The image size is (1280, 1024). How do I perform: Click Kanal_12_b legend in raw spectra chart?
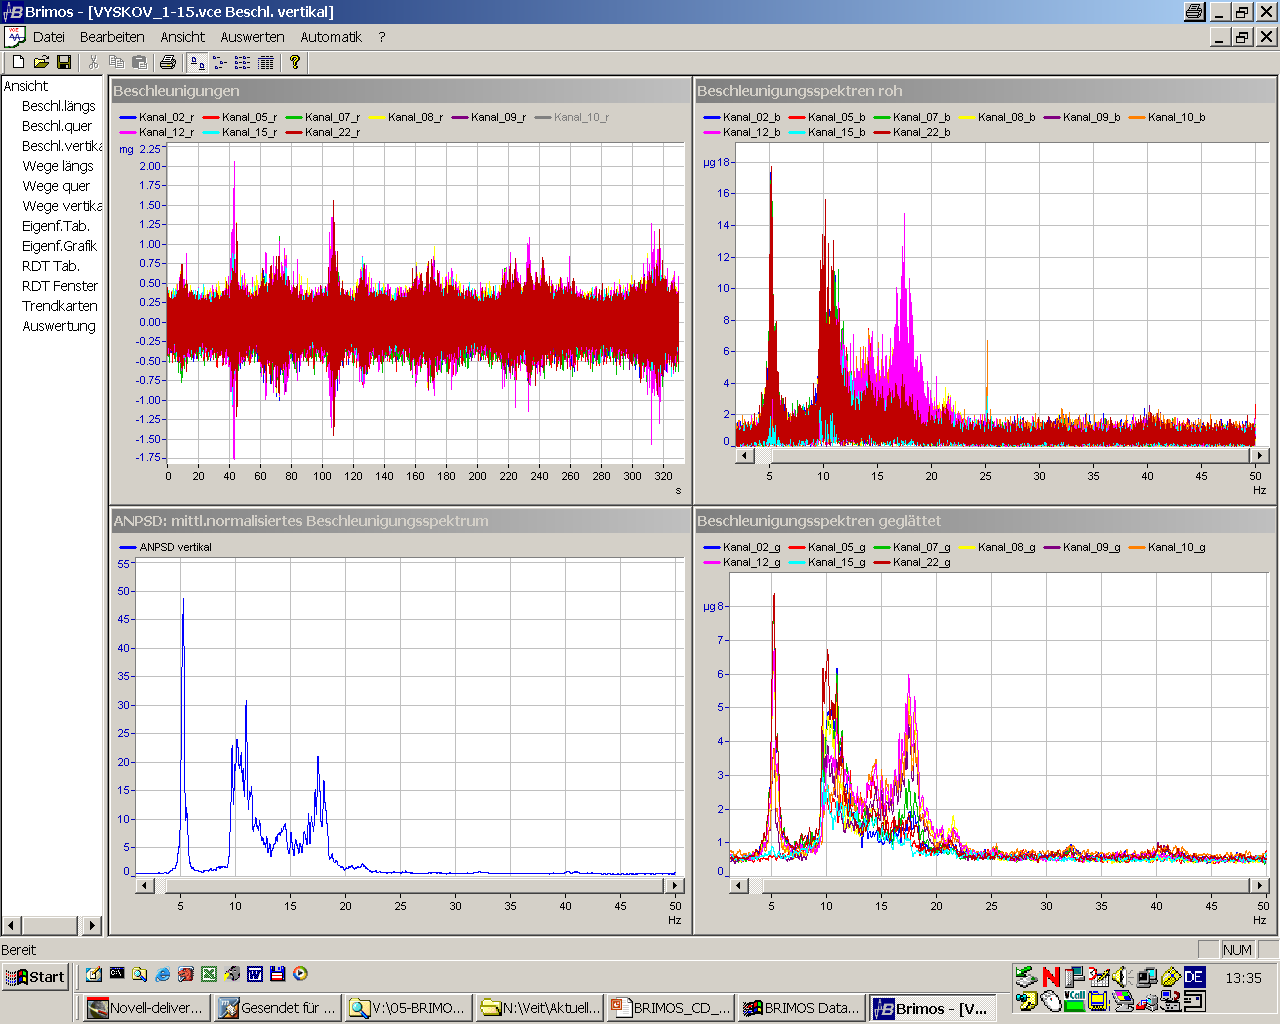[x=741, y=132]
